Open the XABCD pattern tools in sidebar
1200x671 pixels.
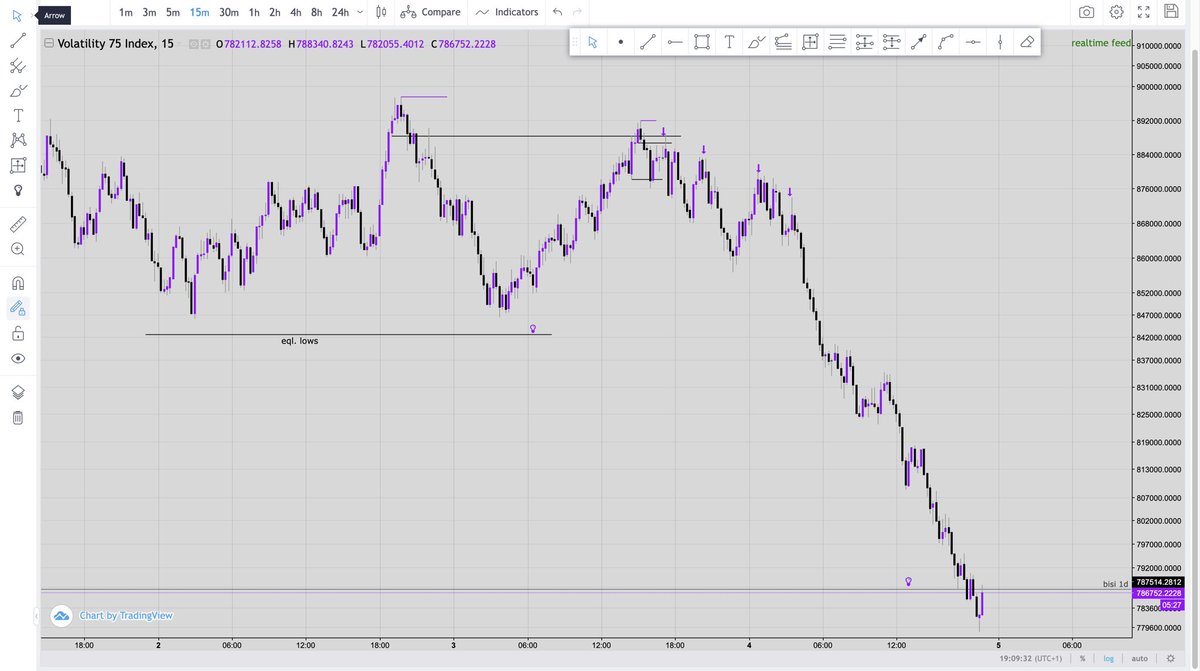point(17,140)
